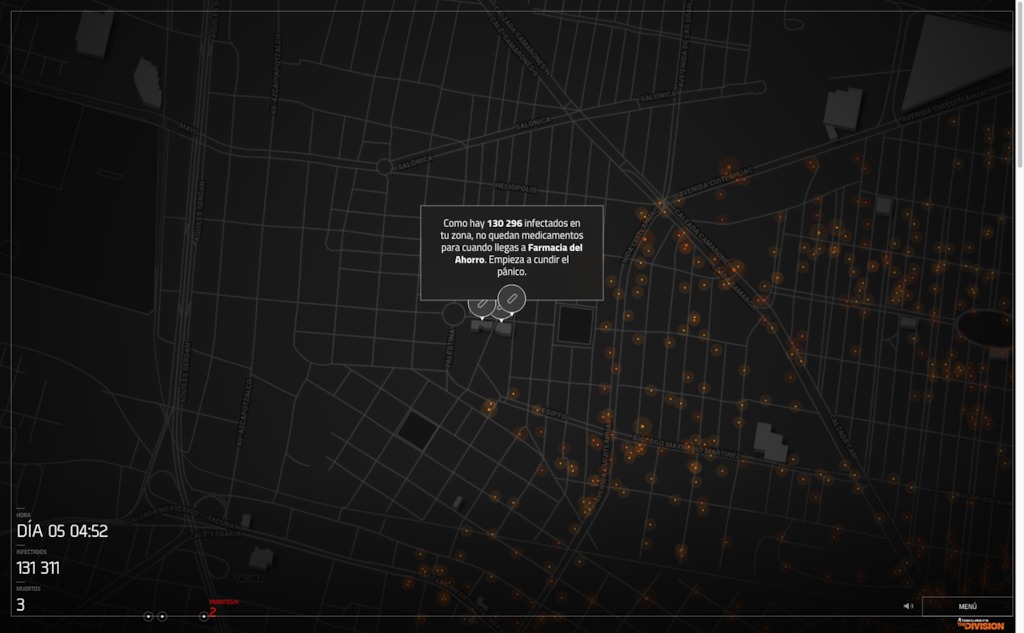This screenshot has width=1024, height=633.
Task: Click the page's vertical scrollbar thumb
Action: pyautogui.click(x=1019, y=84)
